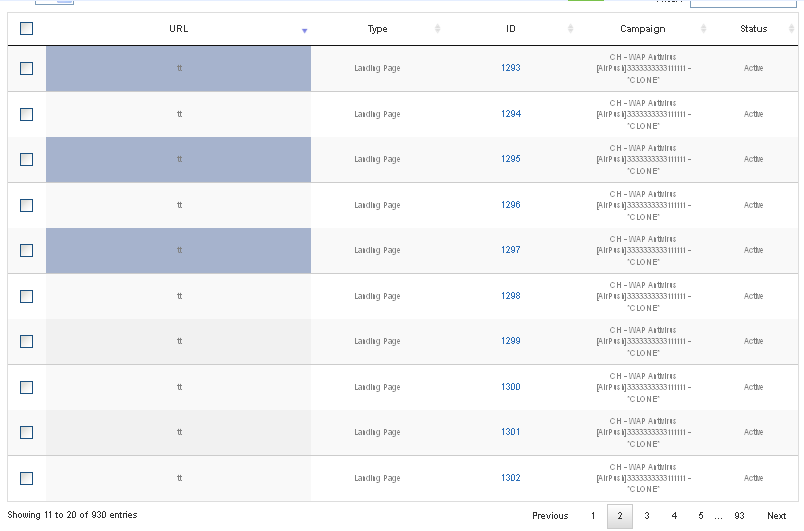Go to Next page of entries
The height and width of the screenshot is (531, 804).
[776, 516]
